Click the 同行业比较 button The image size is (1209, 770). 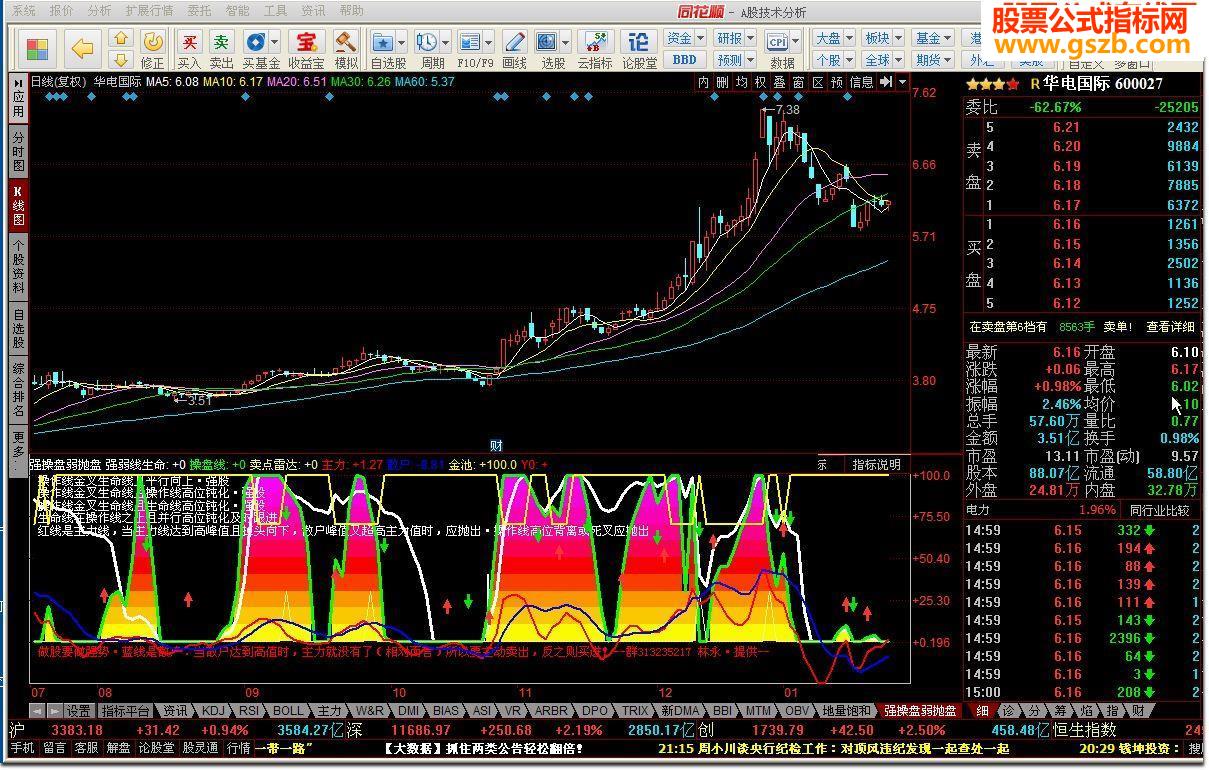1160,510
